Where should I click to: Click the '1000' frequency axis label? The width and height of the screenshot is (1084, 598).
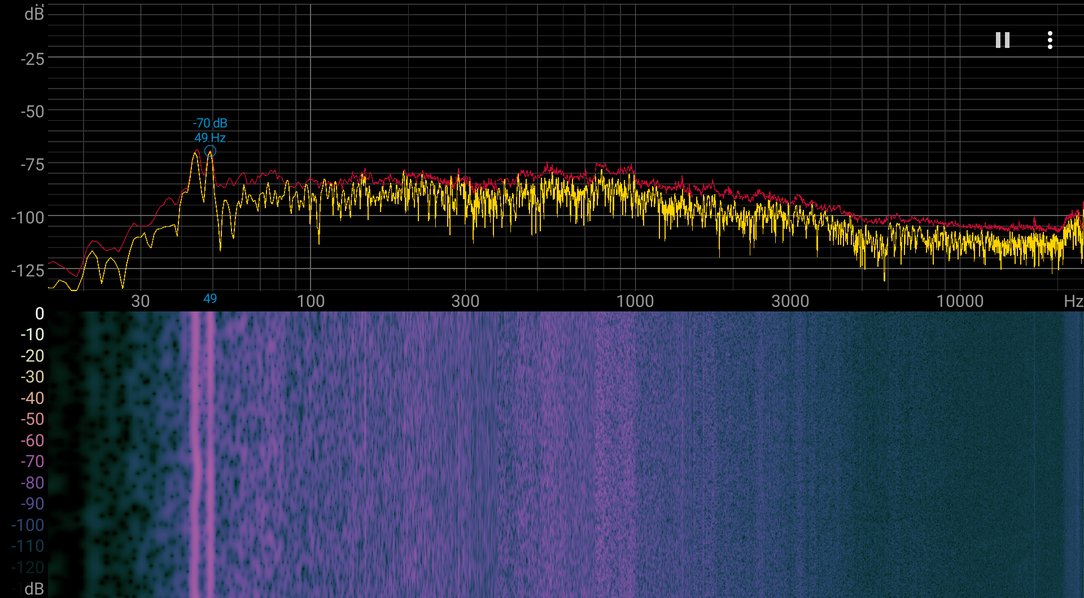tap(635, 301)
